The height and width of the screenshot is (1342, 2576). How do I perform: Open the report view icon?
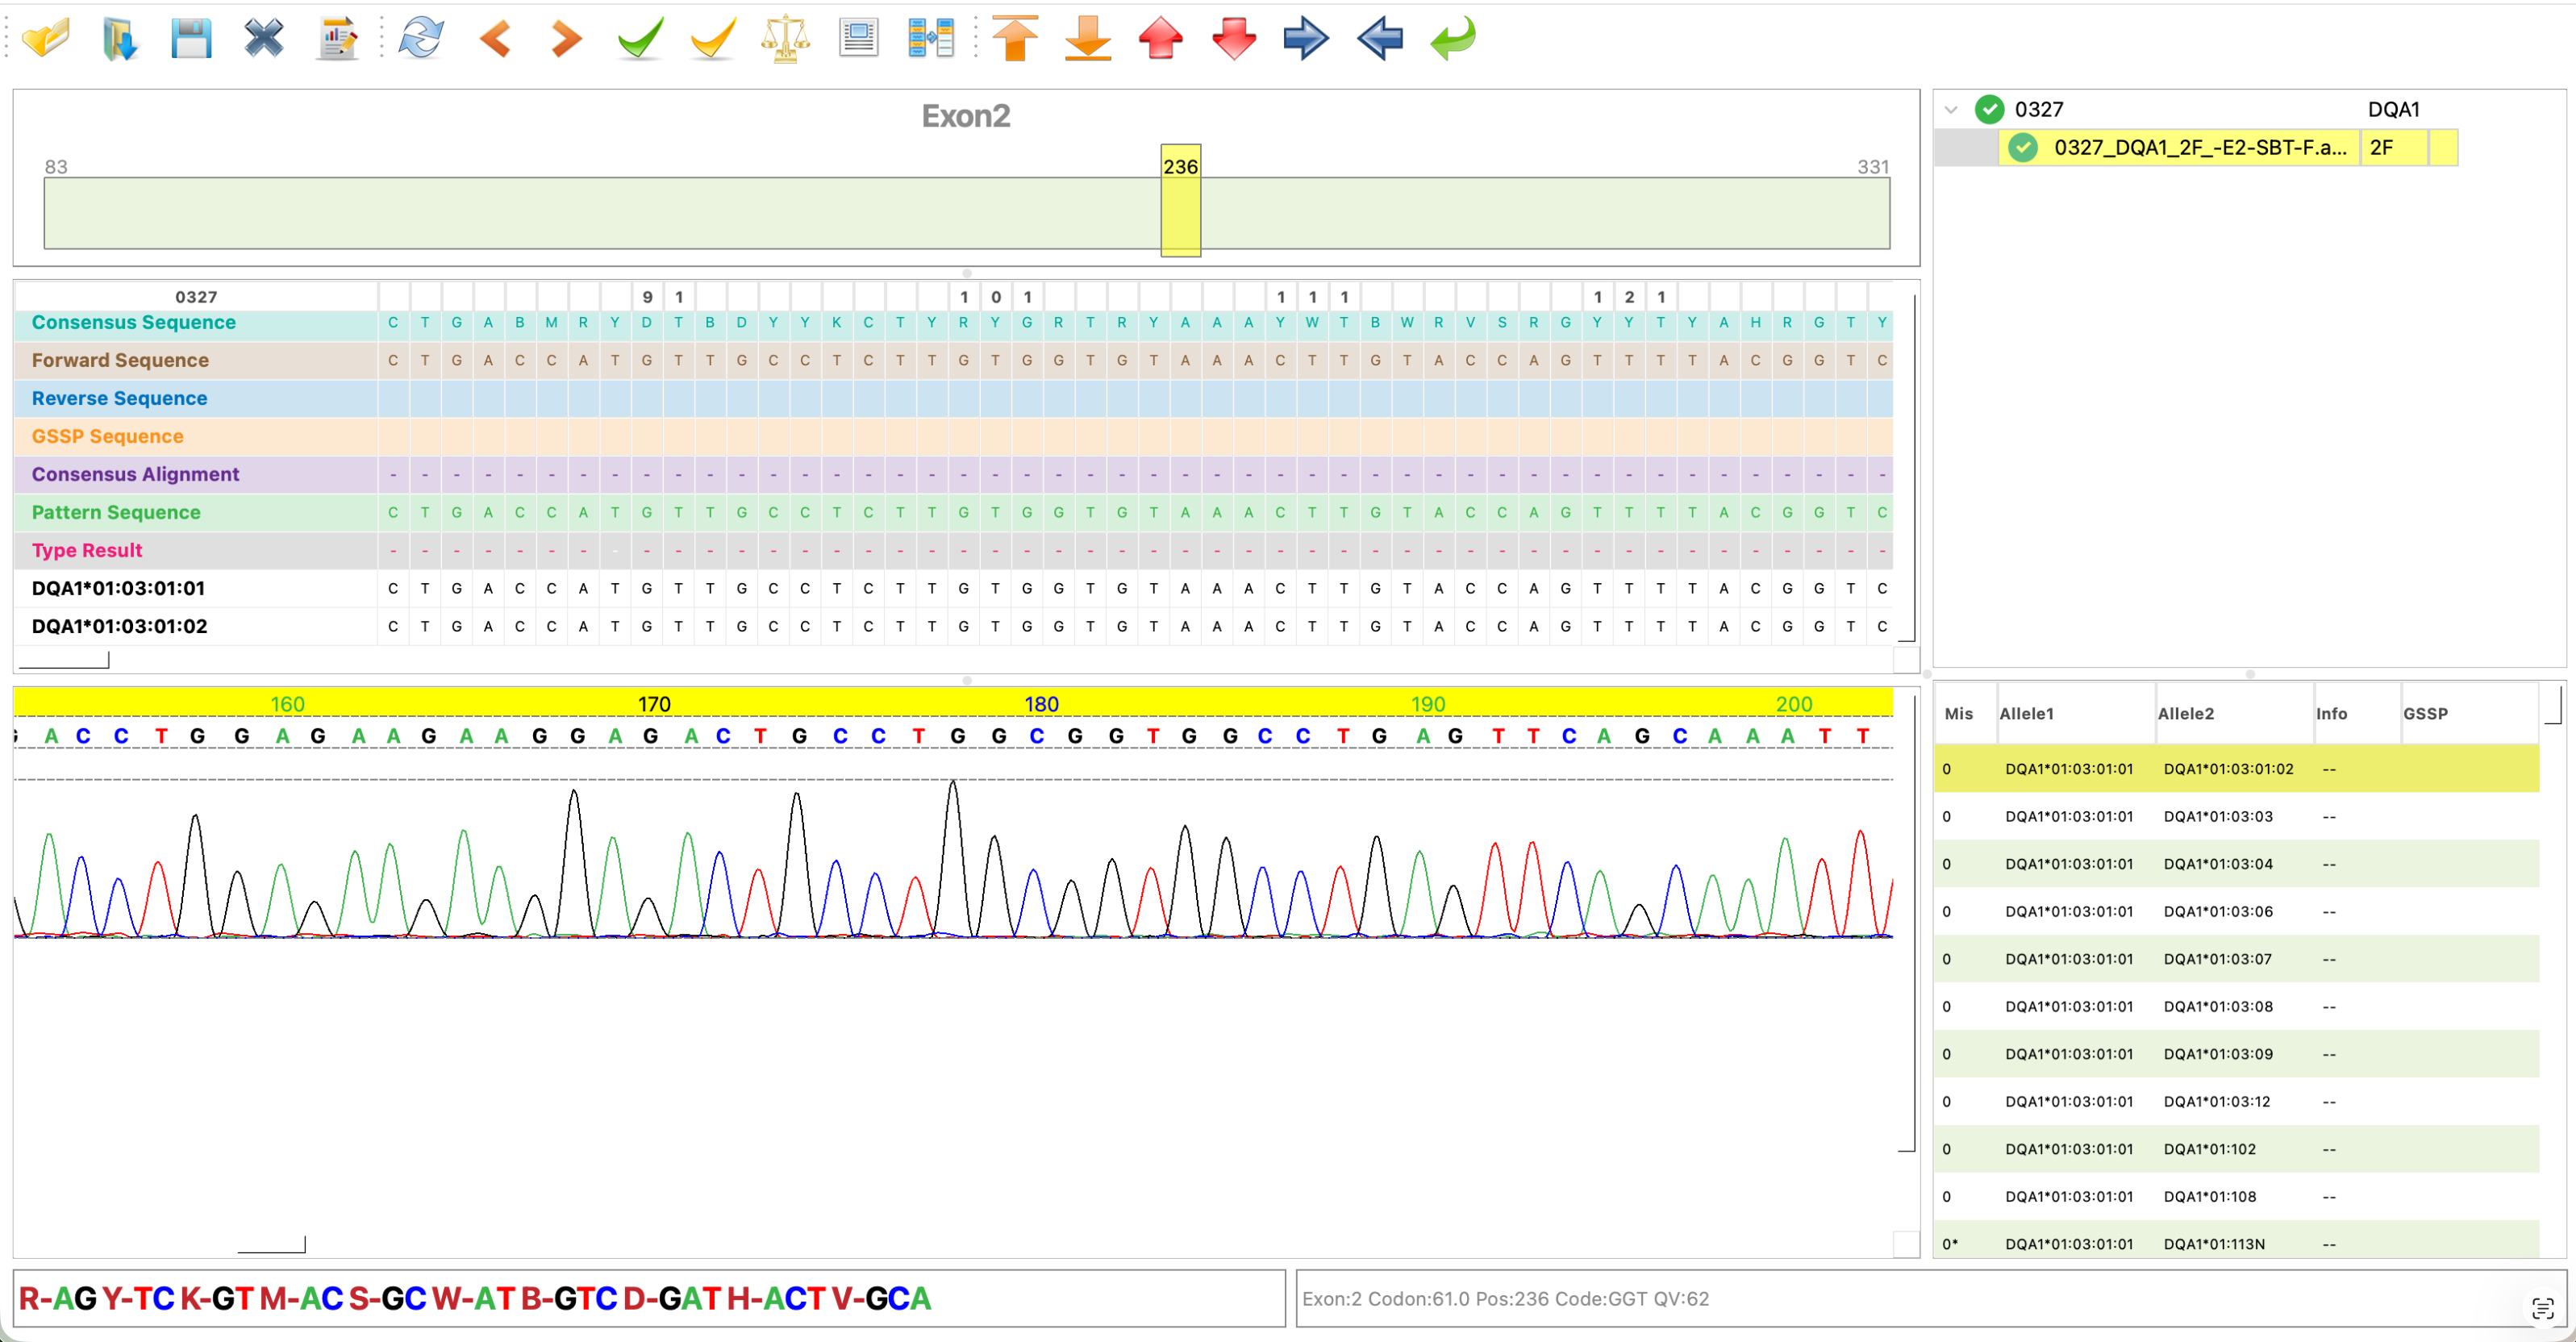coord(858,39)
